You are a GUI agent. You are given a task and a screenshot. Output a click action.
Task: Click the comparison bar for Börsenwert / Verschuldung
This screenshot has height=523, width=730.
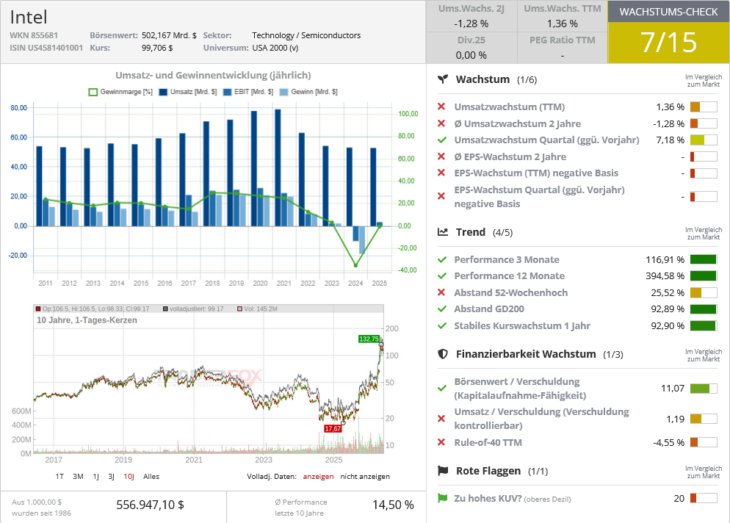point(703,388)
